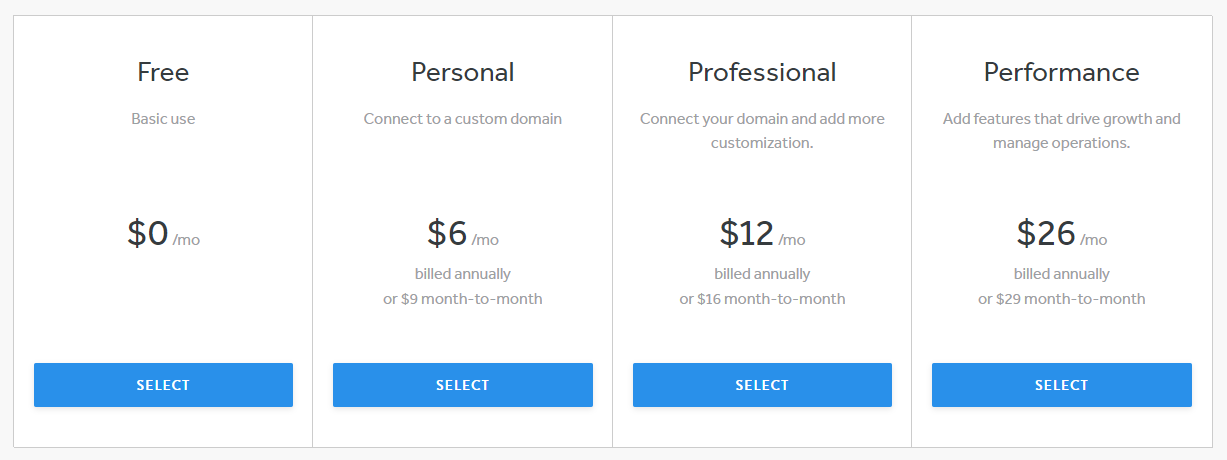The height and width of the screenshot is (460, 1227).
Task: Select the Free plan button
Action: pos(163,385)
